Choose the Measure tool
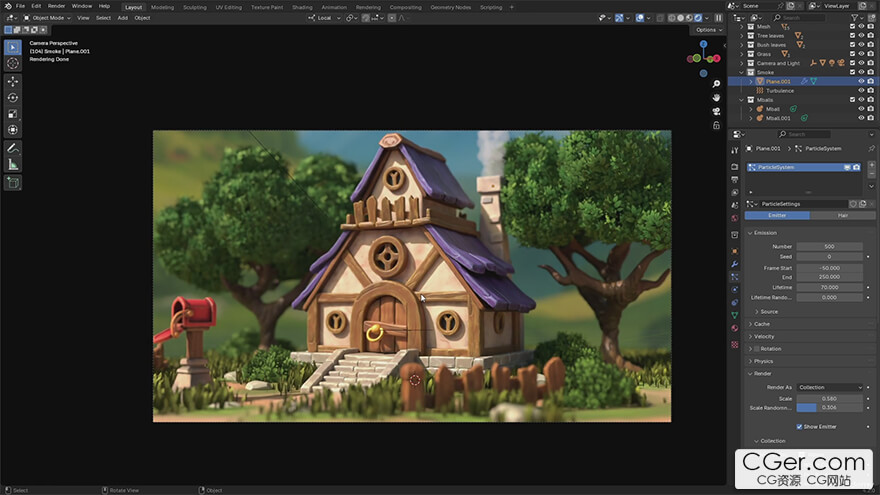 pos(13,164)
